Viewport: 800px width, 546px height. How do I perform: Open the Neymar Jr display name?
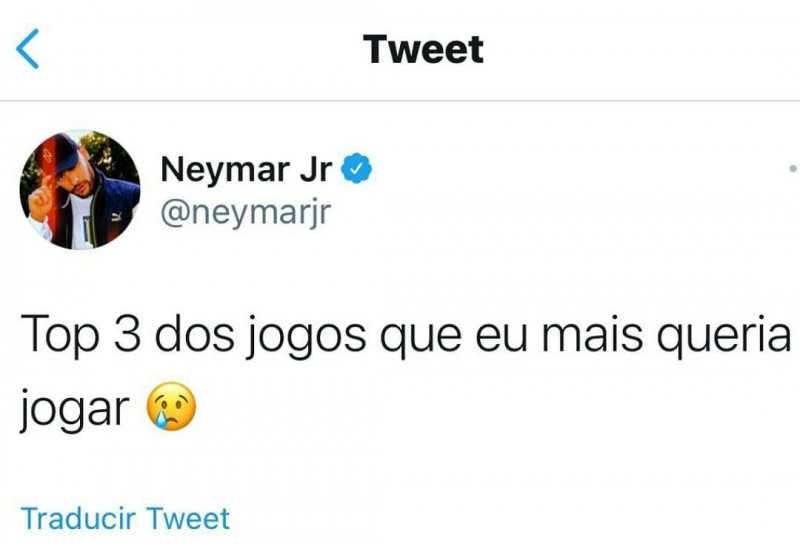246,170
